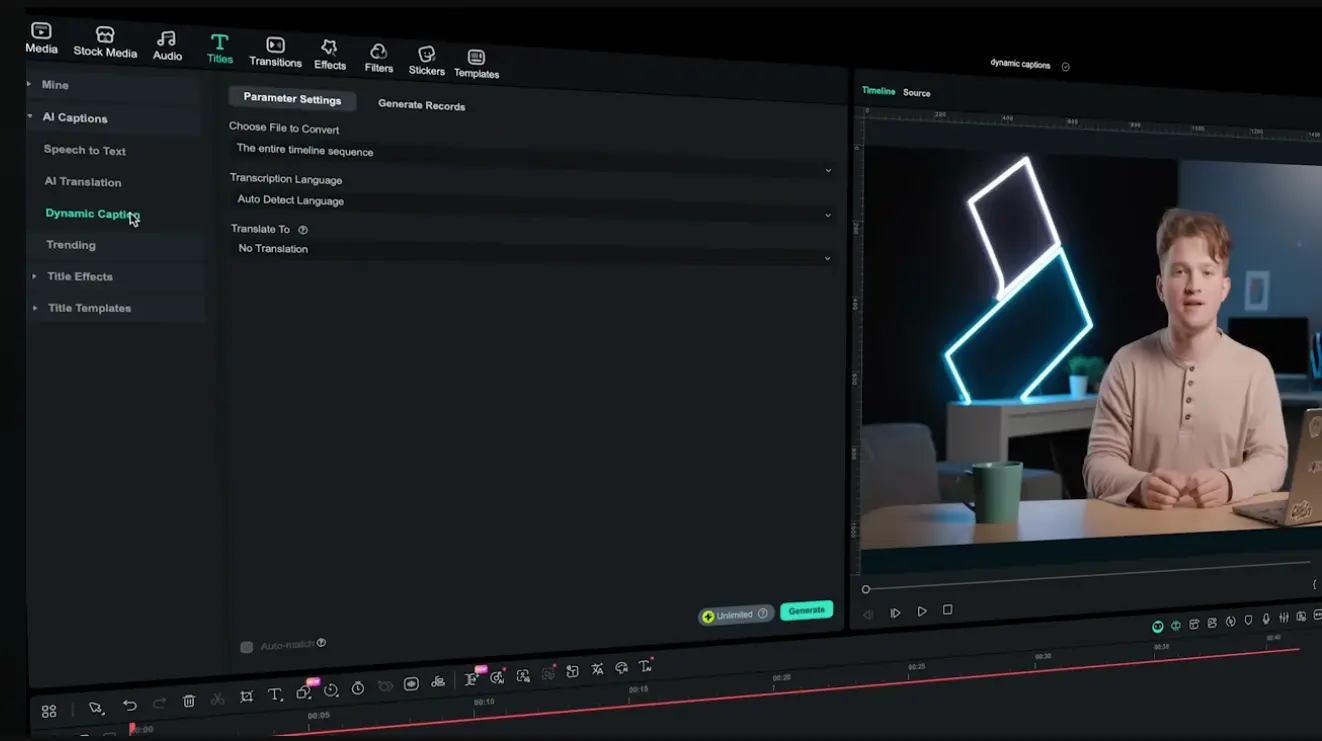Viewport: 1322px width, 741px height.
Task: Switch to the Source tab in preview
Action: click(x=917, y=91)
